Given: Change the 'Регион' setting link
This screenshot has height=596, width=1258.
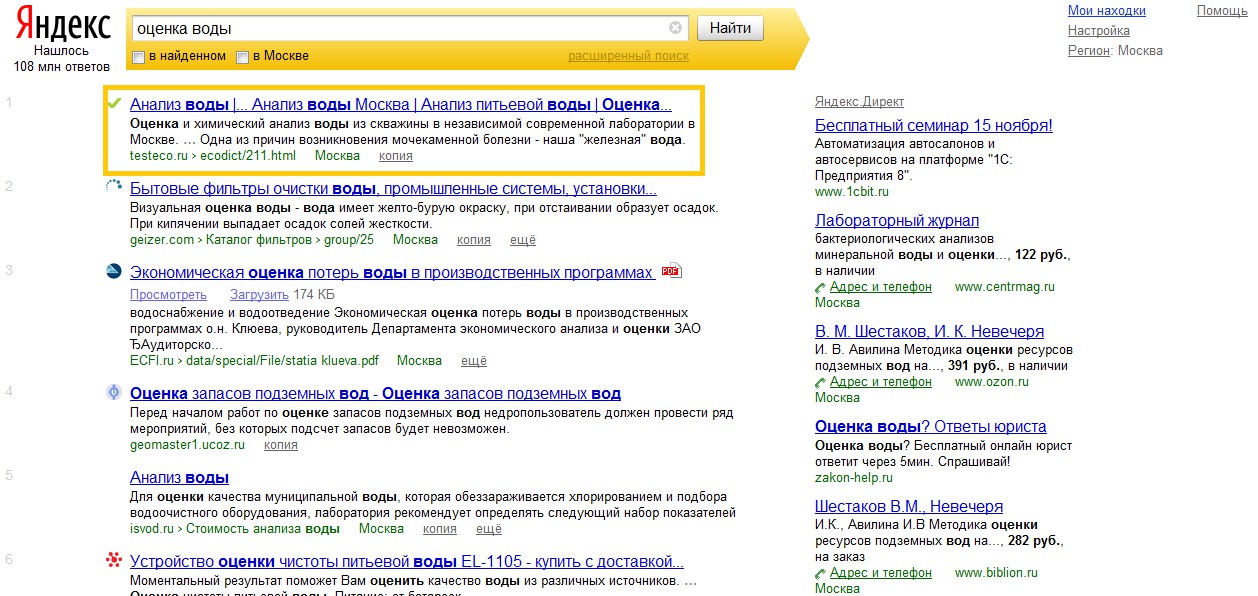Looking at the screenshot, I should click(x=1089, y=50).
